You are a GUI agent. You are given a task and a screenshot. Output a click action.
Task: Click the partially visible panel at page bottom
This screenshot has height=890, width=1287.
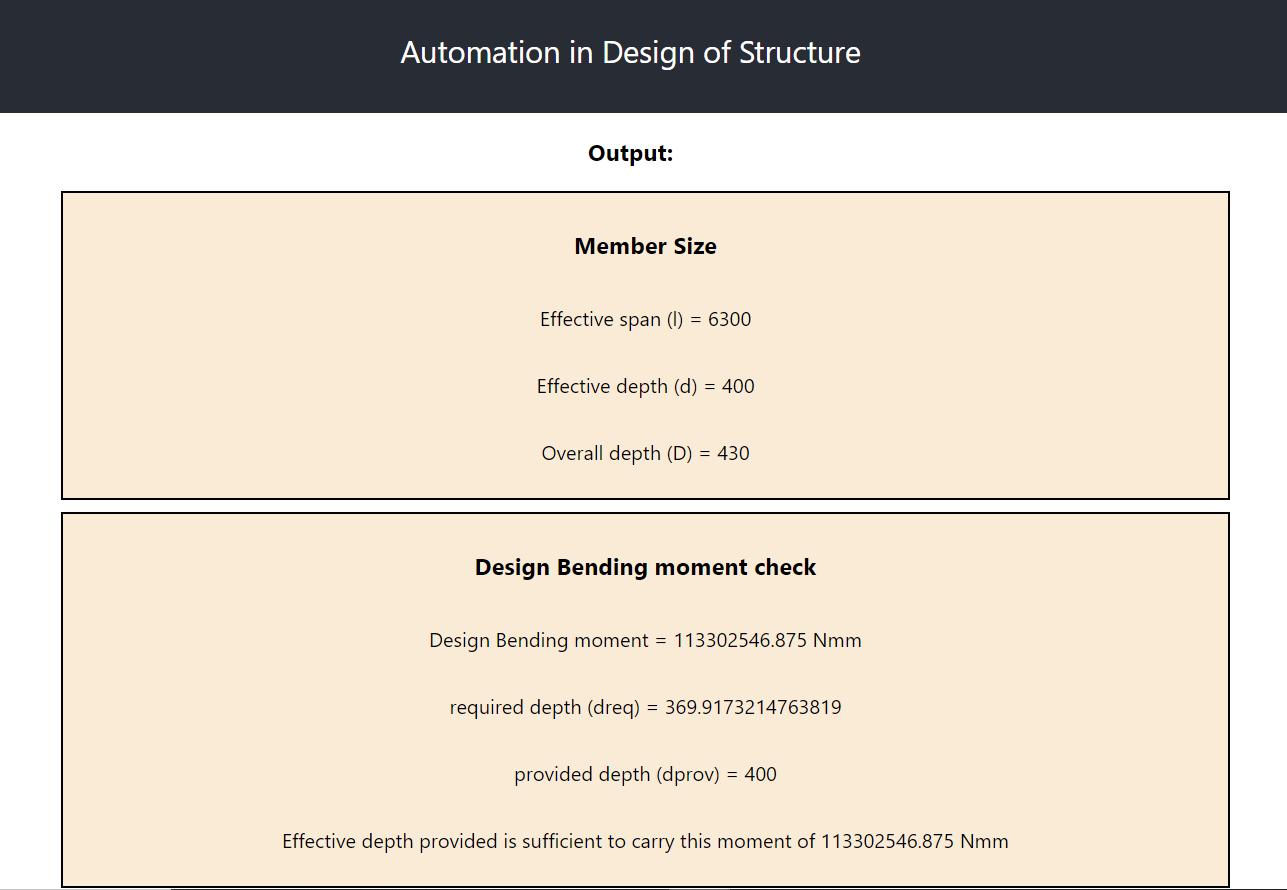(x=645, y=886)
